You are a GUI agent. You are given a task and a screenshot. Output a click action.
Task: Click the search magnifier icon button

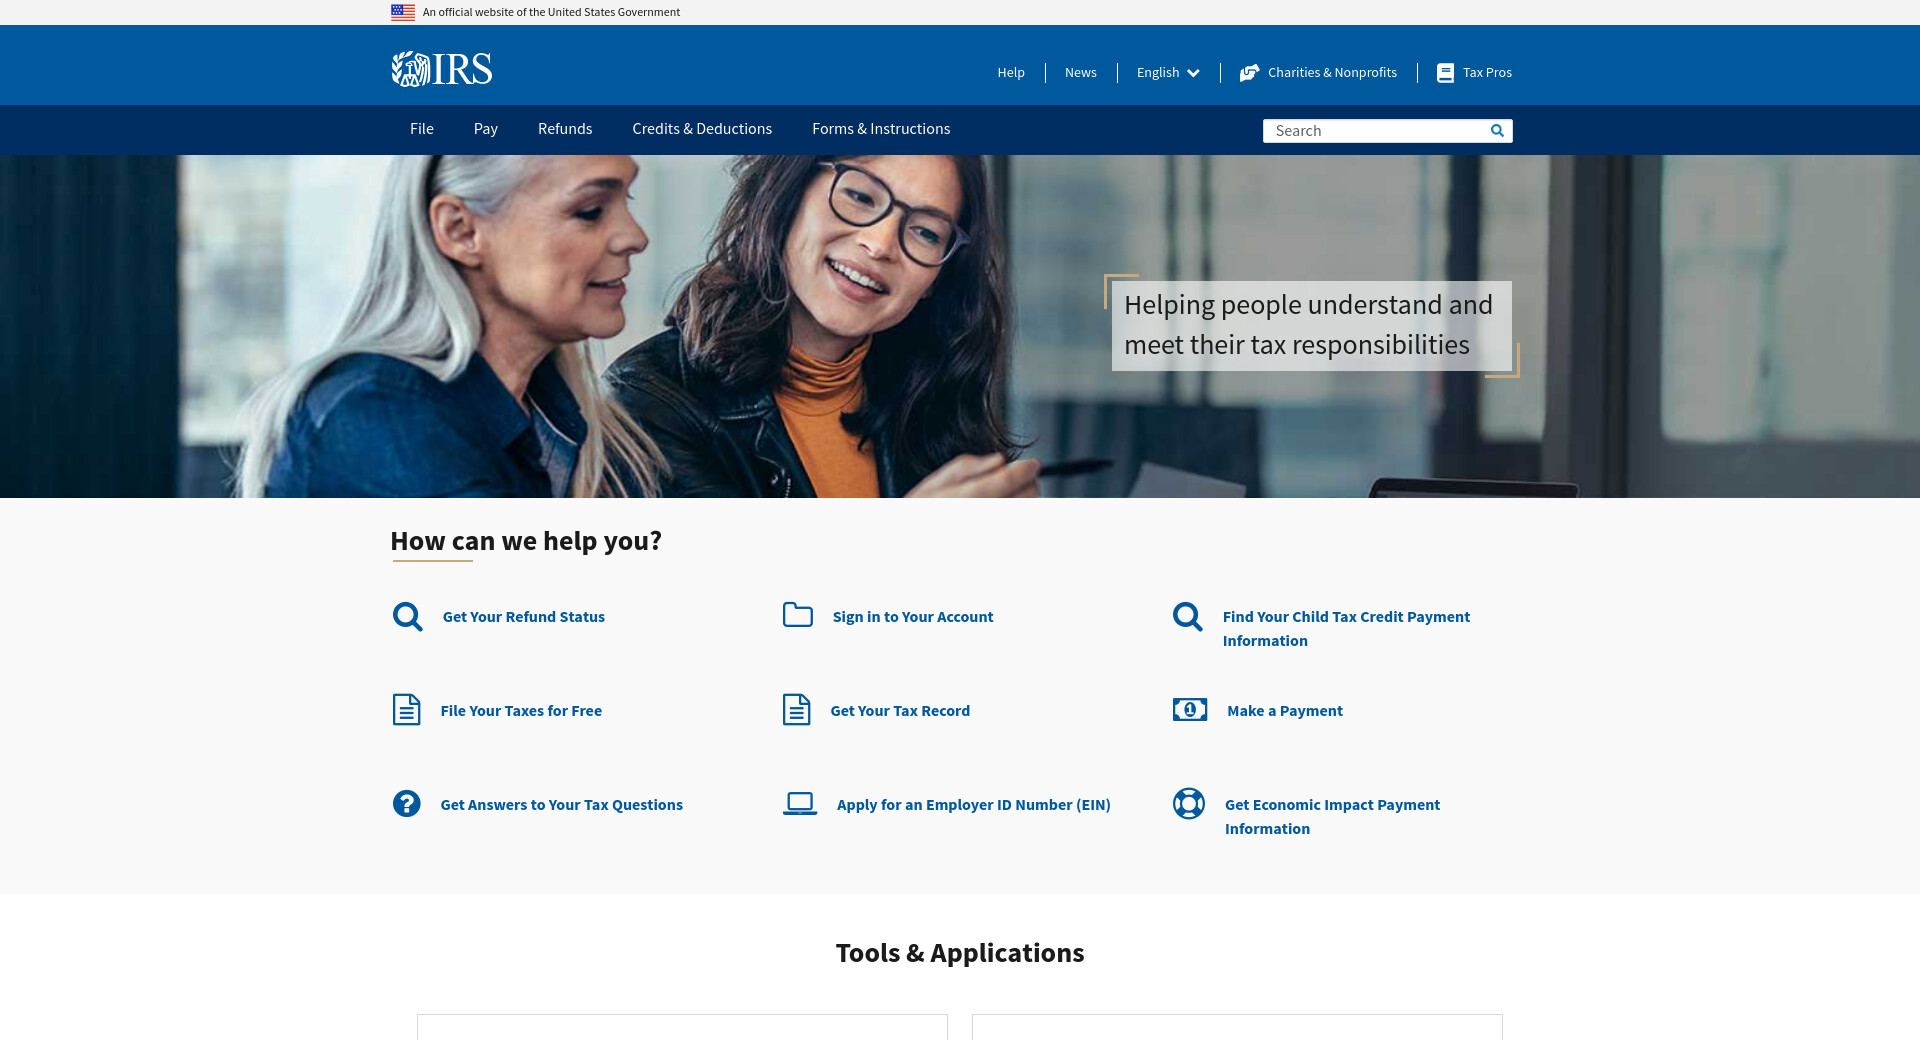click(x=1497, y=131)
